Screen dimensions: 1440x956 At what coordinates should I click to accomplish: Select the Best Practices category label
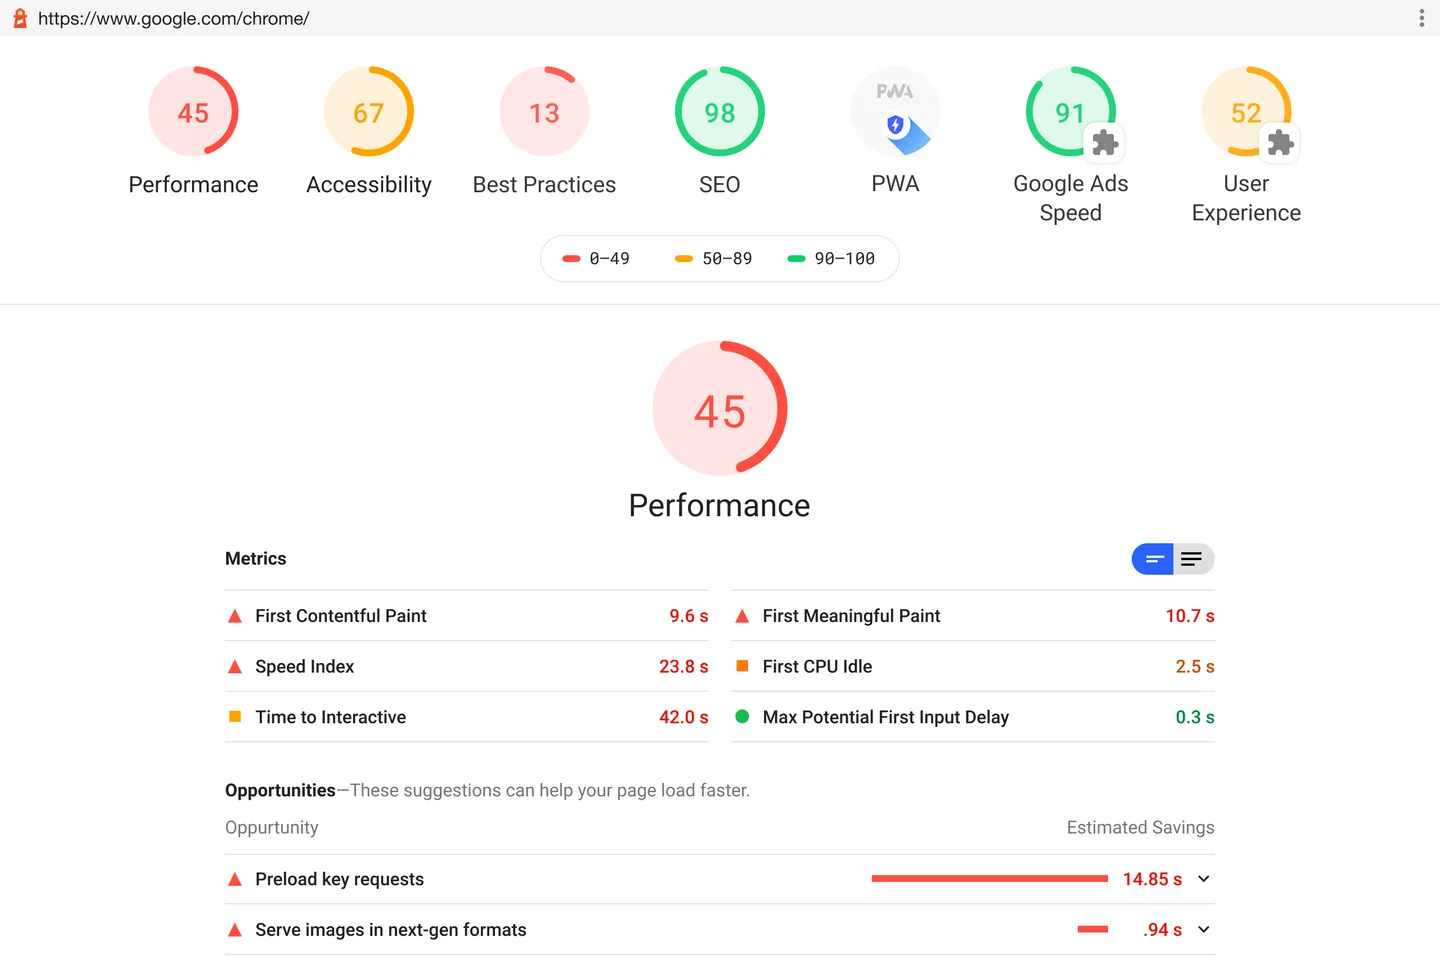click(x=544, y=185)
